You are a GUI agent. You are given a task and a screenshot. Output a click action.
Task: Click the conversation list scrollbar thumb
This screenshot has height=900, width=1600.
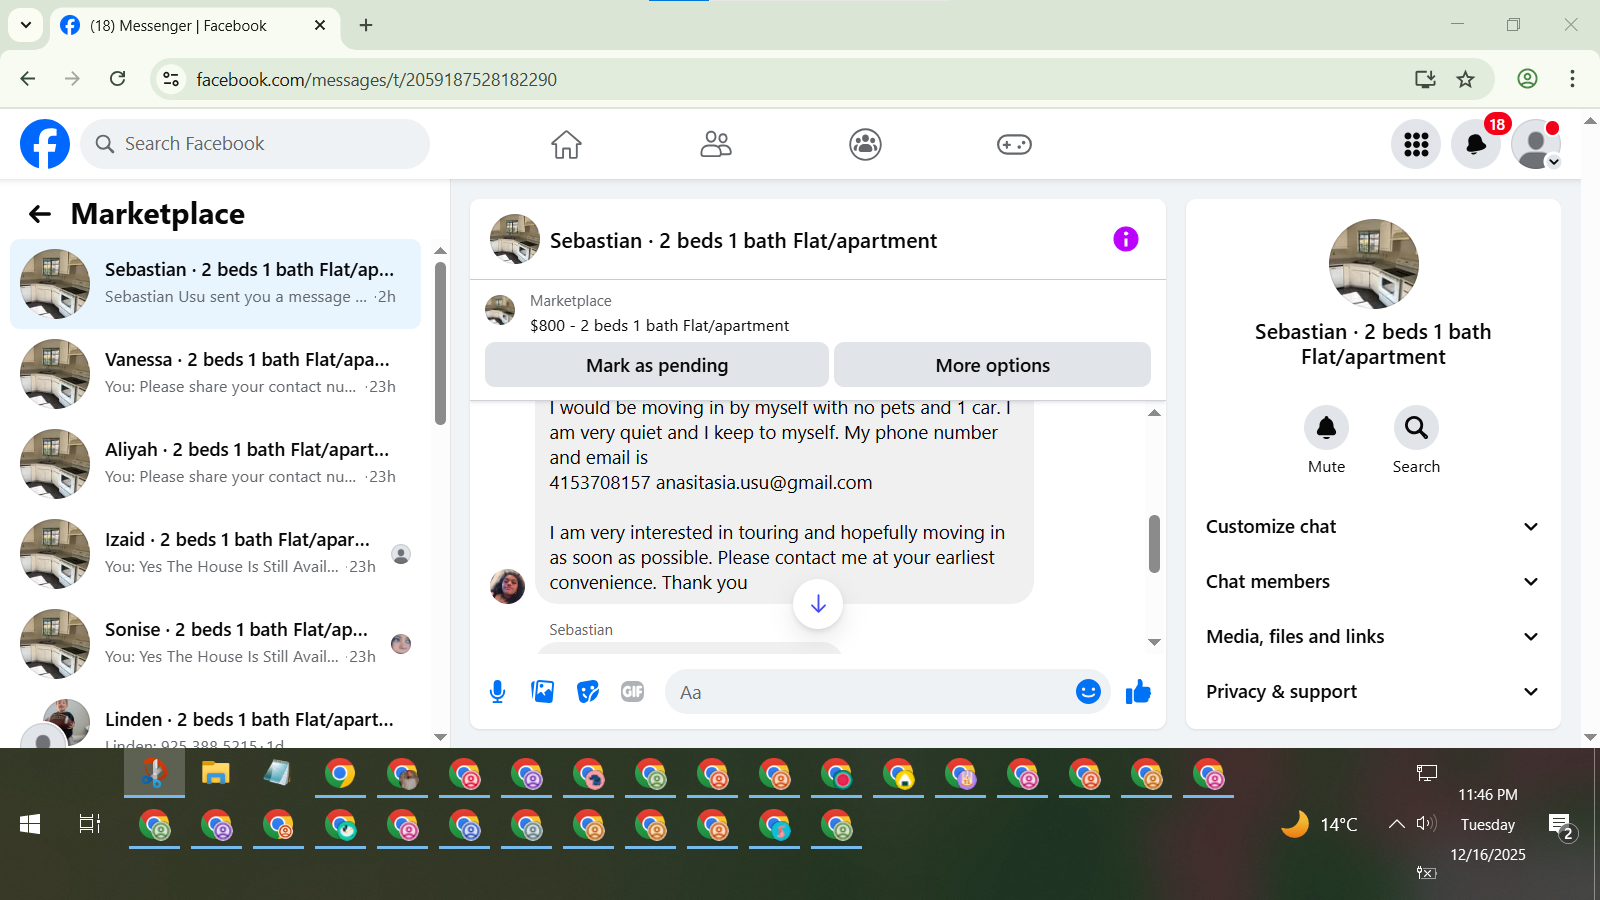click(x=440, y=343)
